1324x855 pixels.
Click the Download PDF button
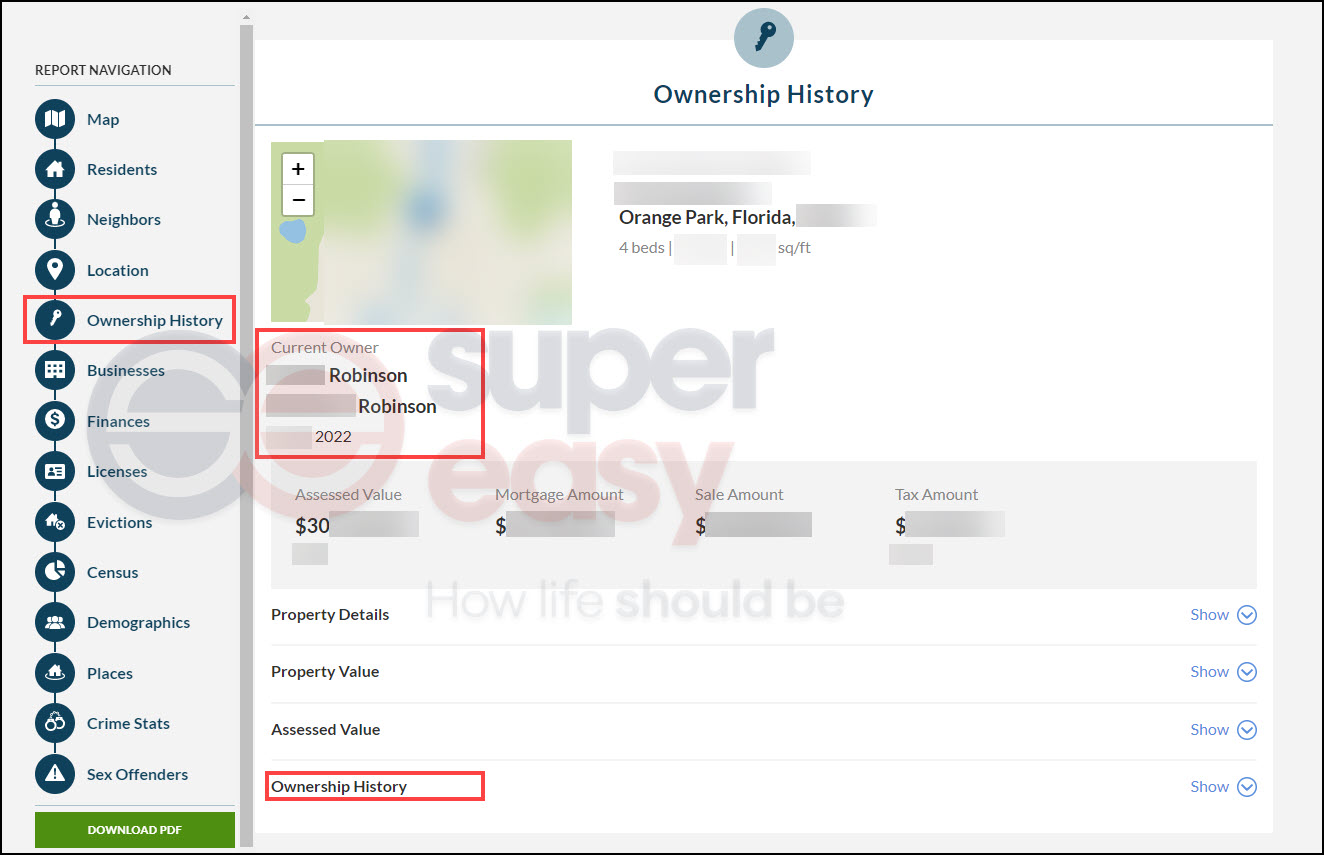(135, 830)
